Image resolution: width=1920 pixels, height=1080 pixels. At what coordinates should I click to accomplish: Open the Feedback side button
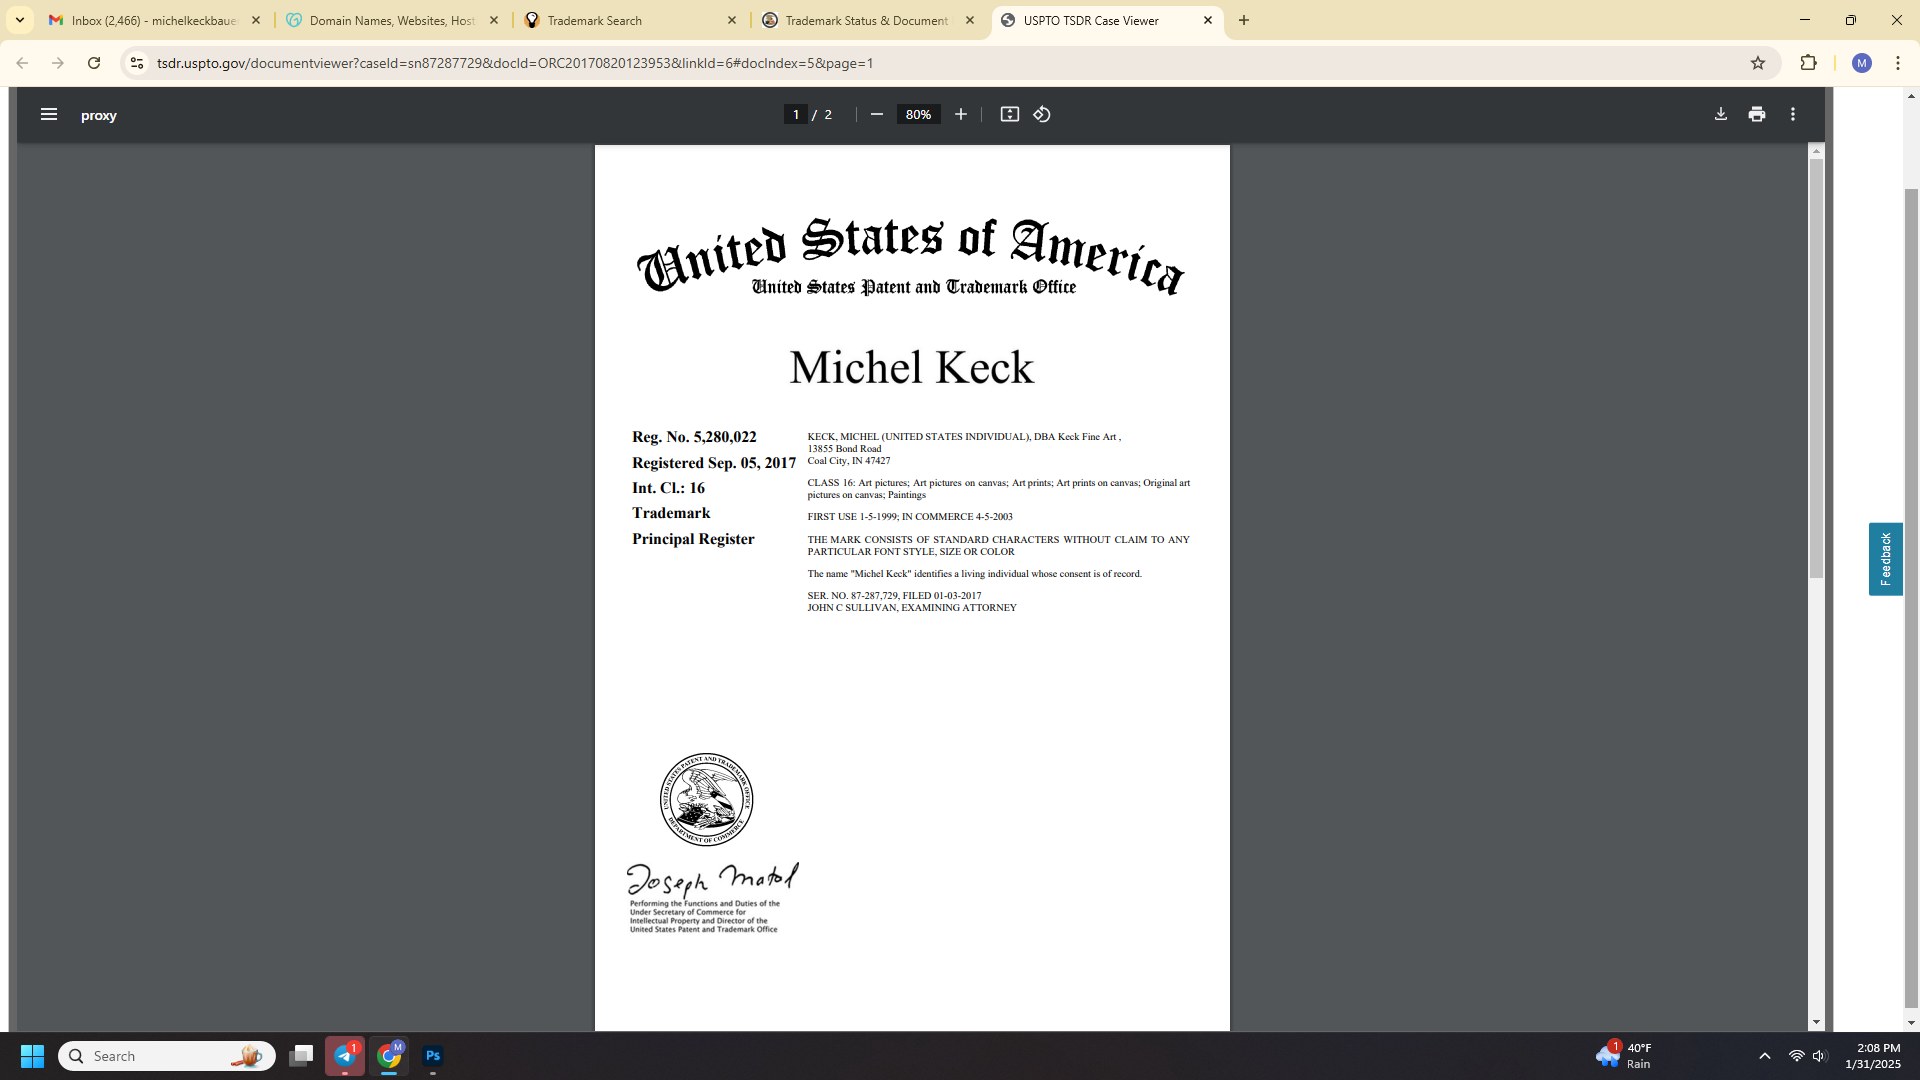(1885, 559)
